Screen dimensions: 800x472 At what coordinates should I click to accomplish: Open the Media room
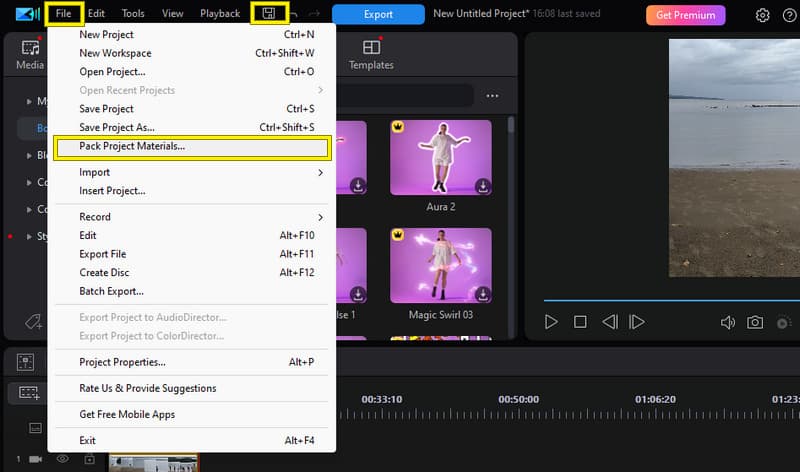(x=29, y=53)
